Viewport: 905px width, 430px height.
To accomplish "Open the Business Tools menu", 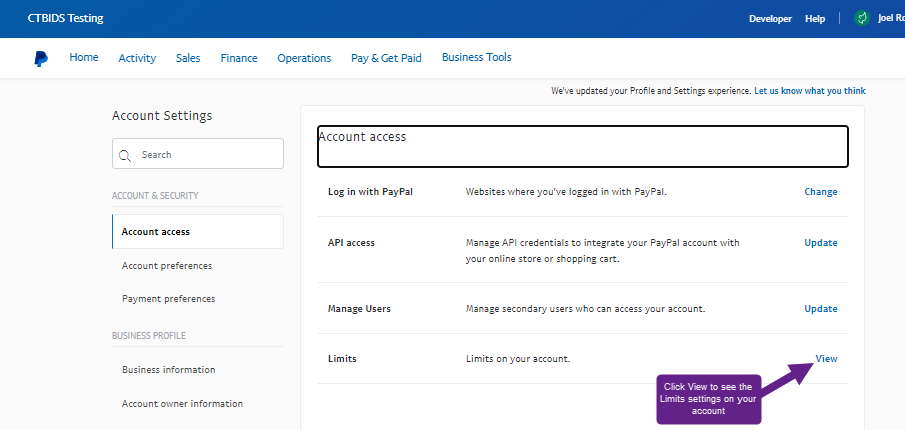I will pos(477,57).
